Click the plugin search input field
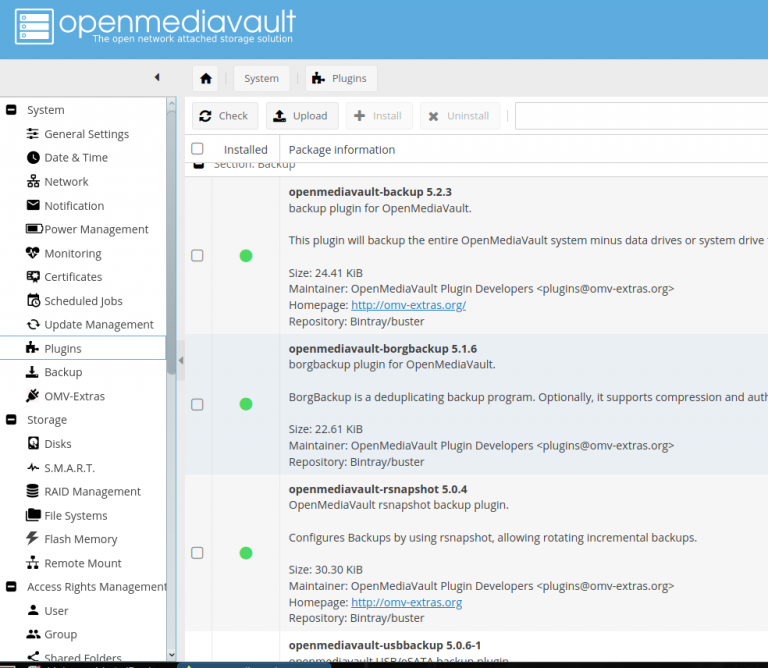 (640, 116)
